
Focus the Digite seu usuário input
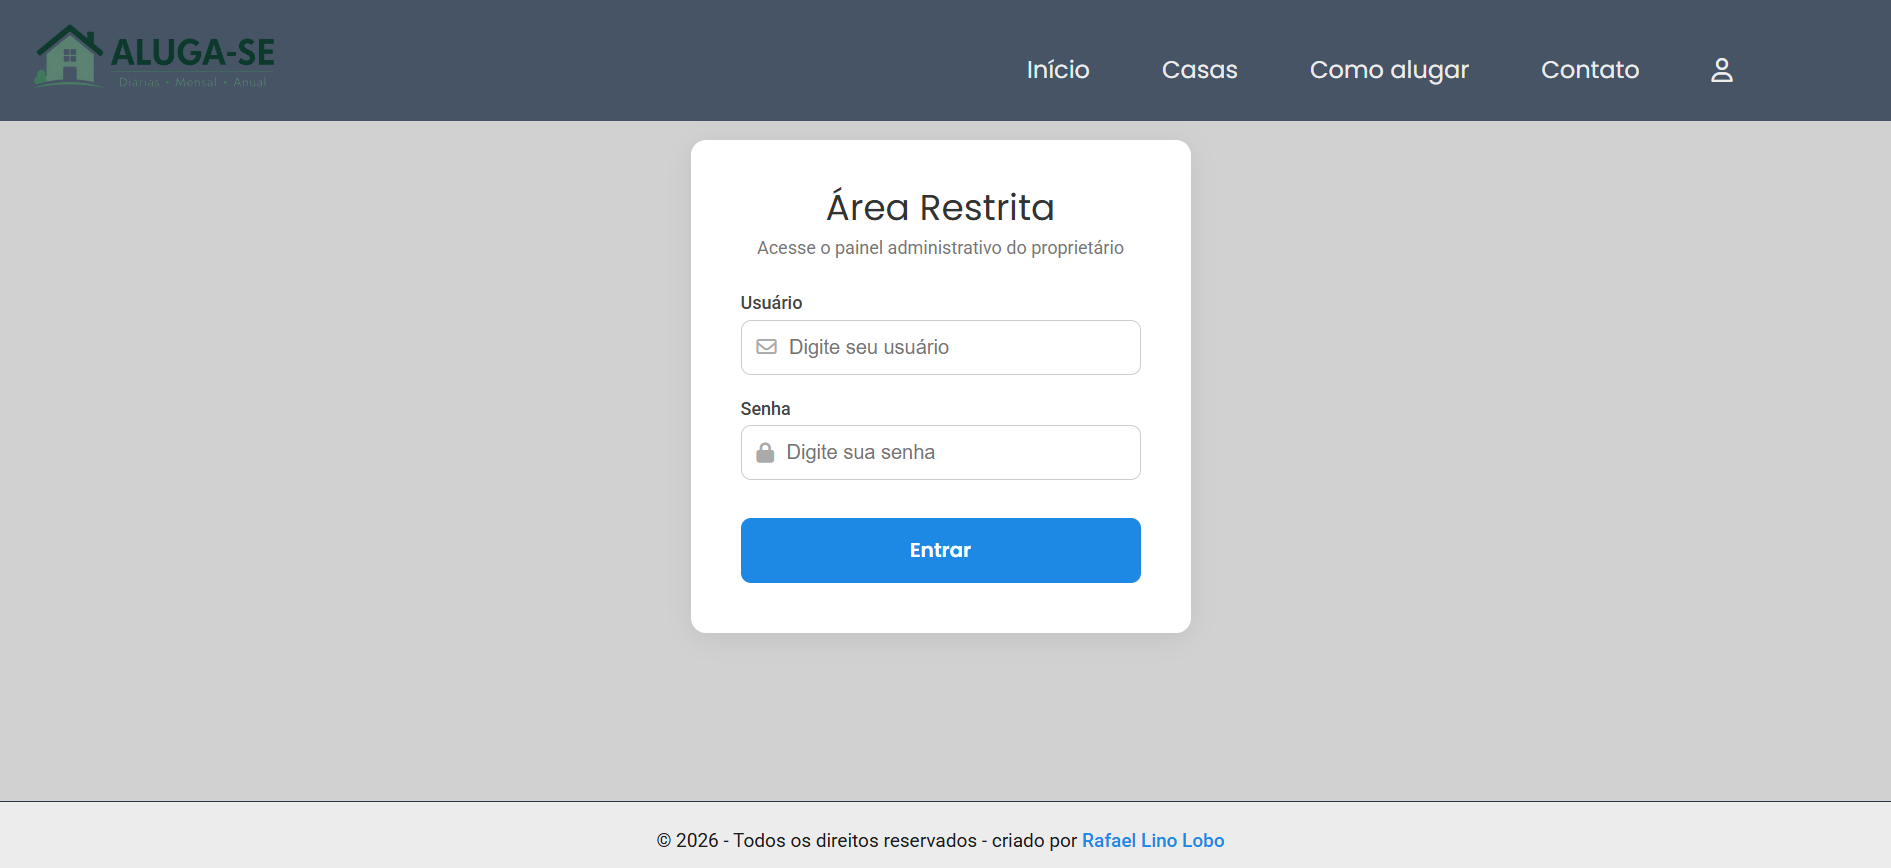940,347
